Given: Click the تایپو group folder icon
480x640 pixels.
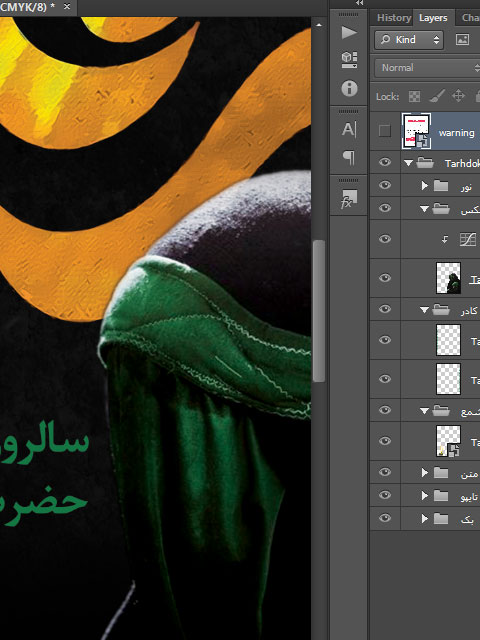Looking at the screenshot, I should tap(441, 495).
